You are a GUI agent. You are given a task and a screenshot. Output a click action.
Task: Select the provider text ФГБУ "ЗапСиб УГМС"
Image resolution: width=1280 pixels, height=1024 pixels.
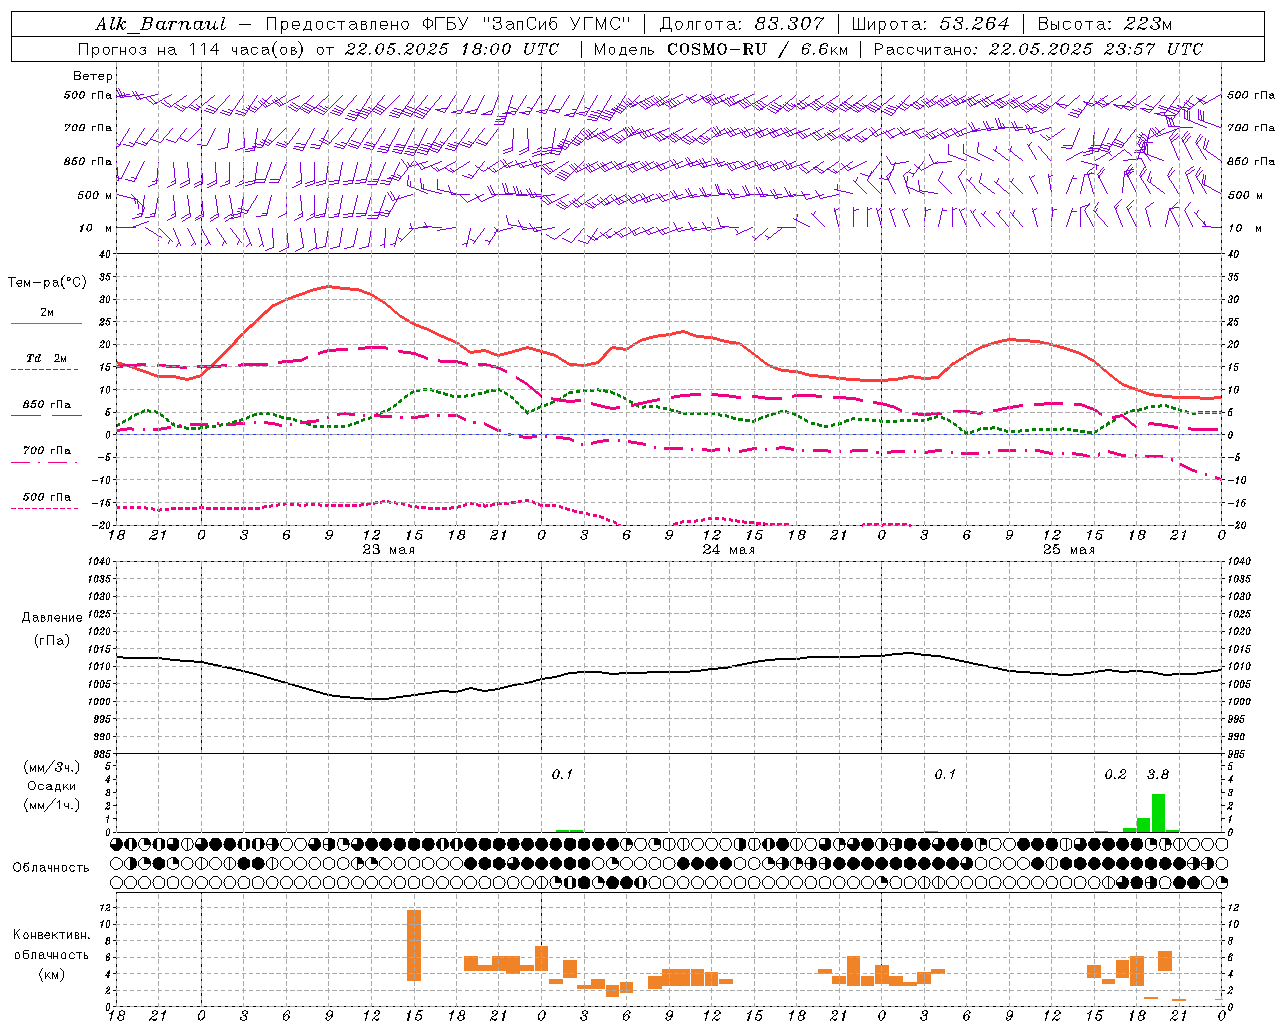[524, 24]
